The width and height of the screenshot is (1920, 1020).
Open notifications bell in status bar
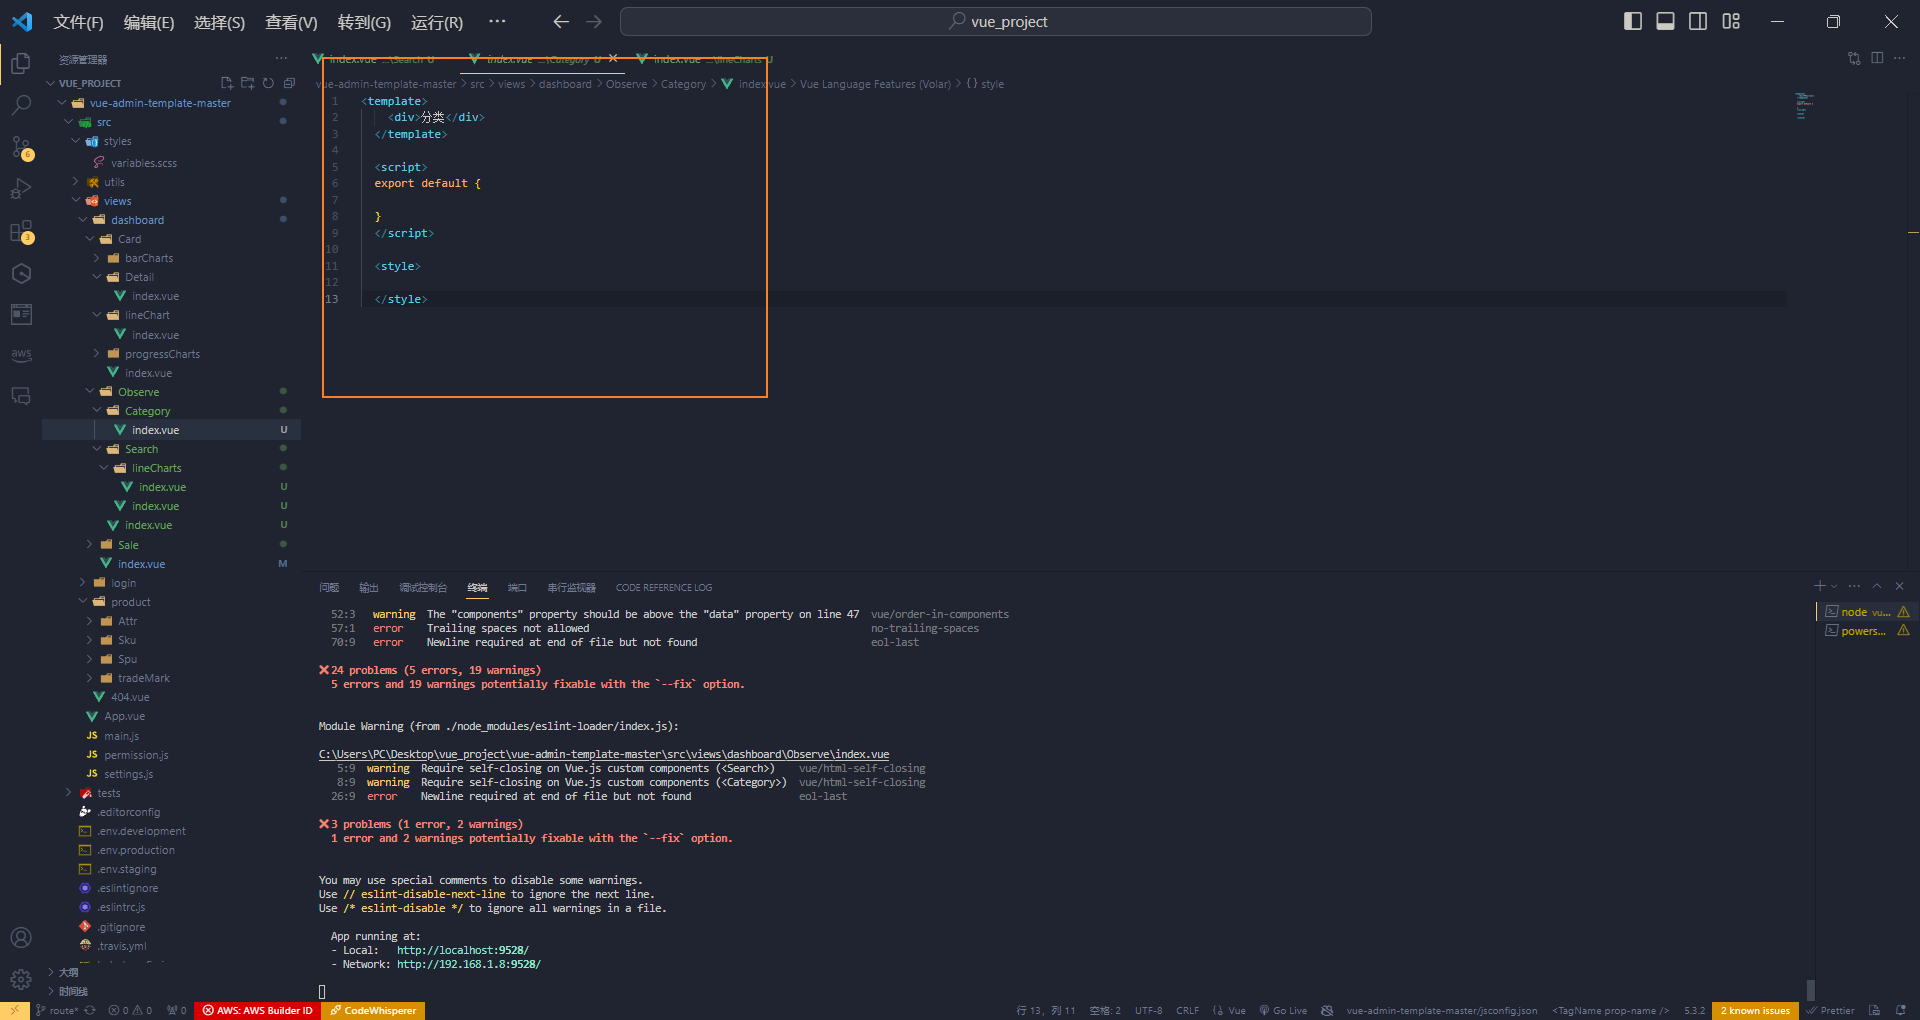(x=1901, y=1011)
